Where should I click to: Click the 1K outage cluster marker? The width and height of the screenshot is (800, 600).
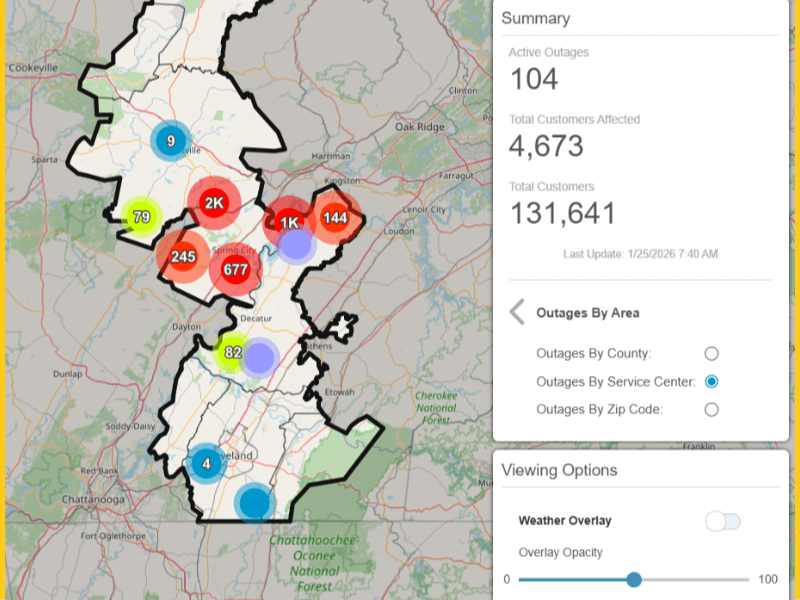288,222
